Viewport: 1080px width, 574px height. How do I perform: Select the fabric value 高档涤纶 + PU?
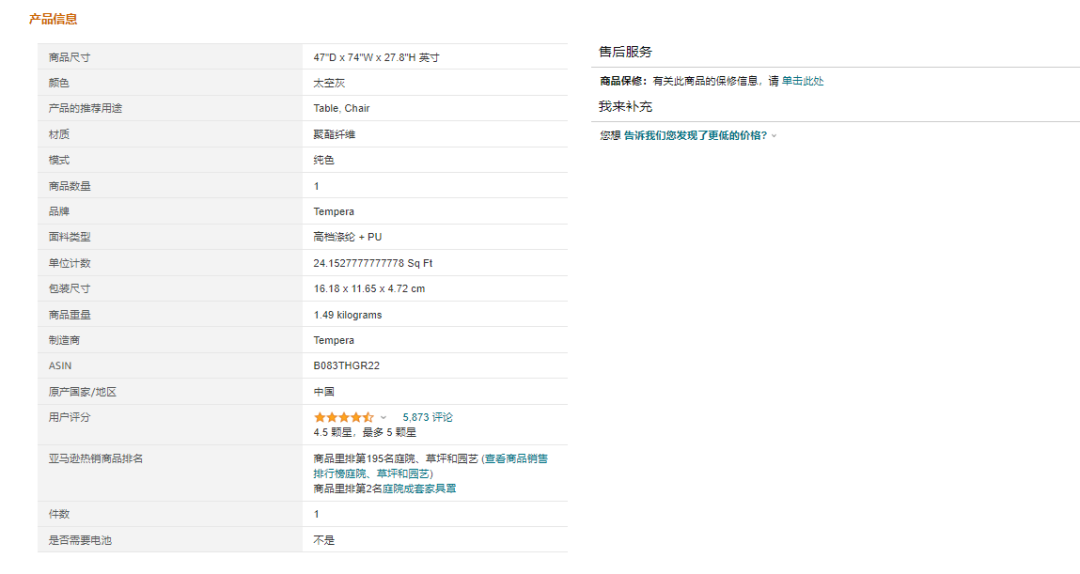[348, 237]
